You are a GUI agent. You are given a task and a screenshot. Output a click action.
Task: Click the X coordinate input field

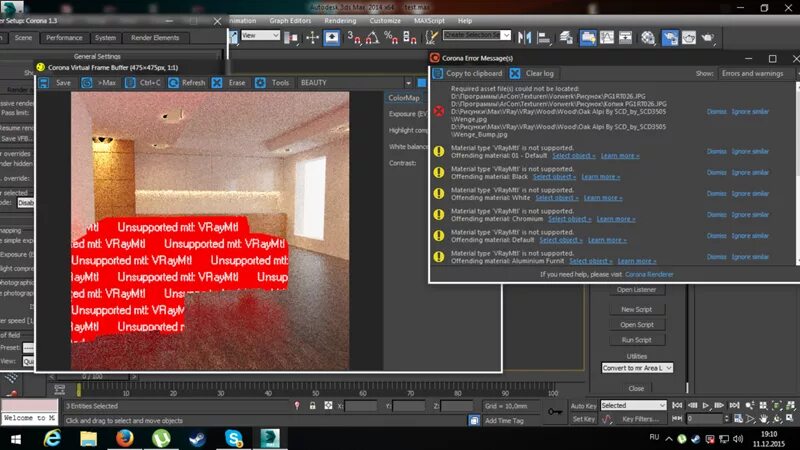point(360,406)
